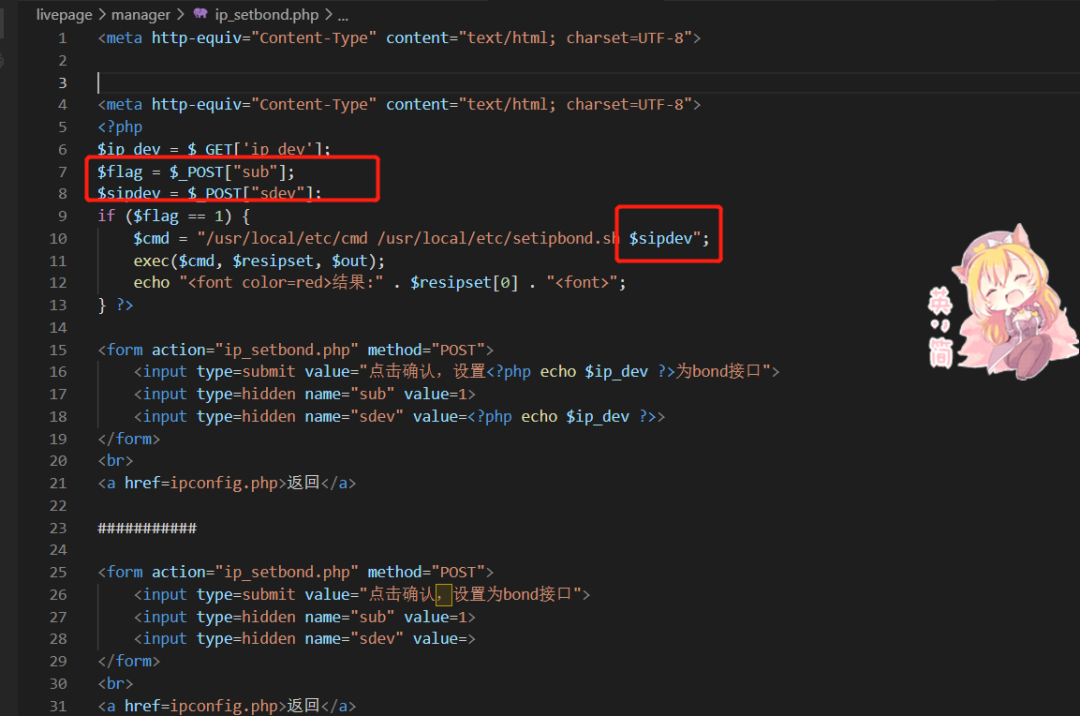
Task: Click the if ($flag == 1) statement
Action: pos(174,216)
